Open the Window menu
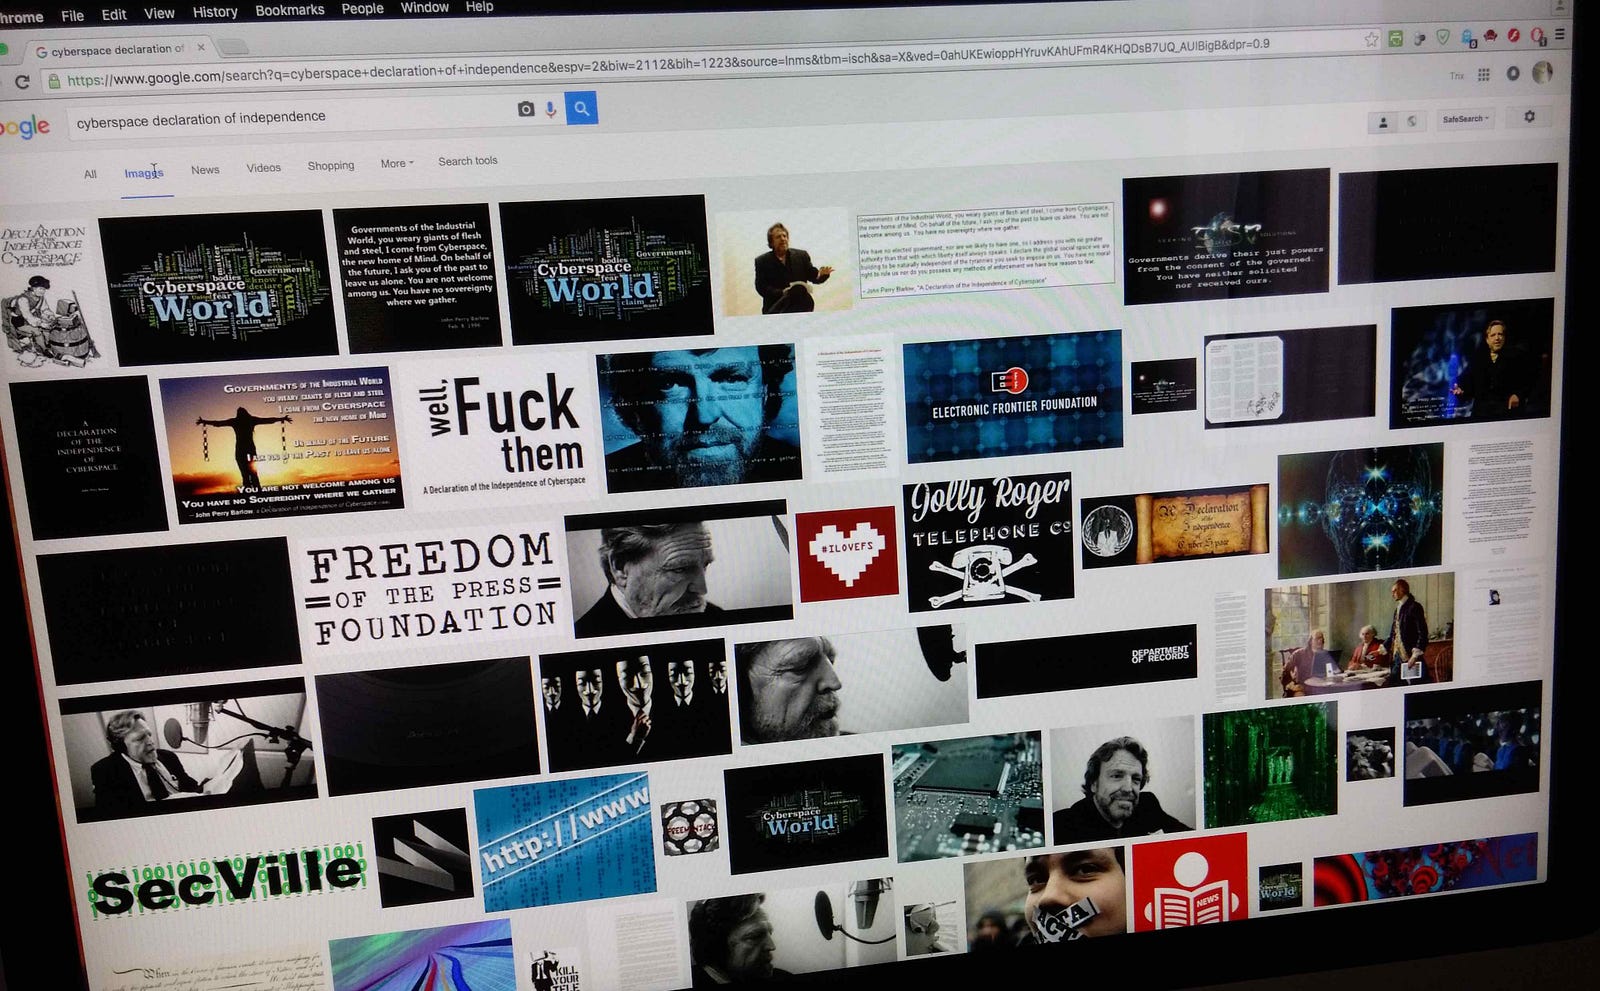The height and width of the screenshot is (991, 1600). [x=424, y=7]
